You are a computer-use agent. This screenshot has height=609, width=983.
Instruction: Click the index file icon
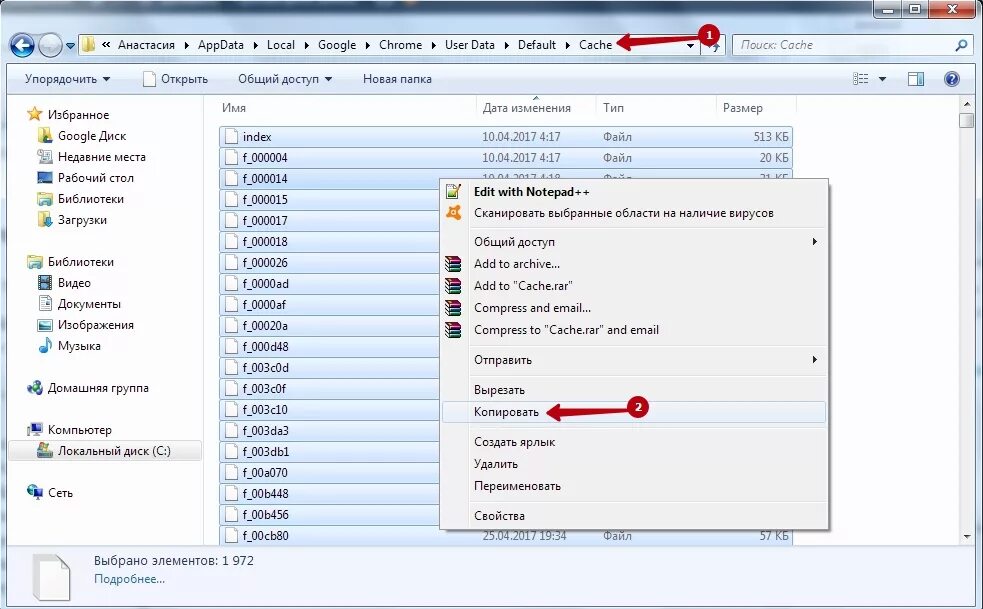click(x=231, y=137)
